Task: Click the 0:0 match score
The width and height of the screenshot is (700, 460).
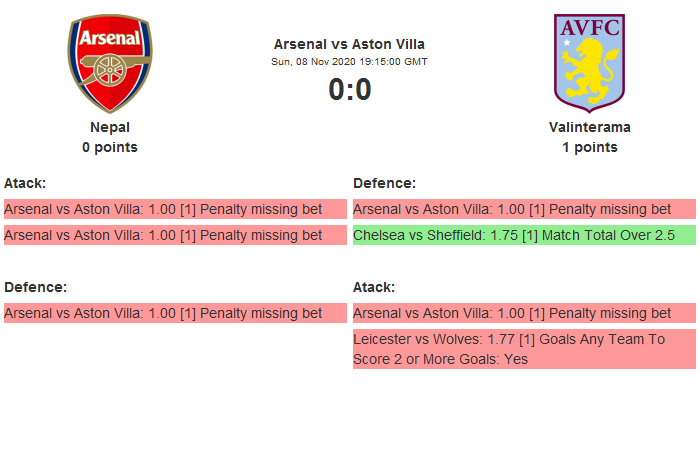Action: [349, 90]
